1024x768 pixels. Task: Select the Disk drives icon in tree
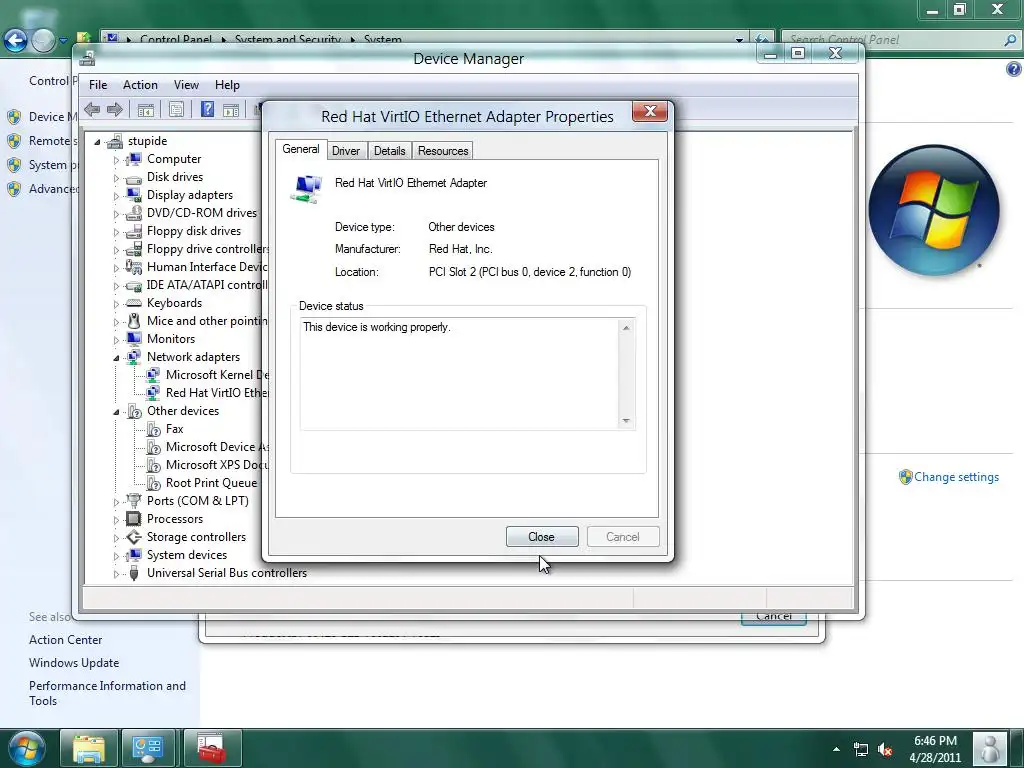[134, 178]
